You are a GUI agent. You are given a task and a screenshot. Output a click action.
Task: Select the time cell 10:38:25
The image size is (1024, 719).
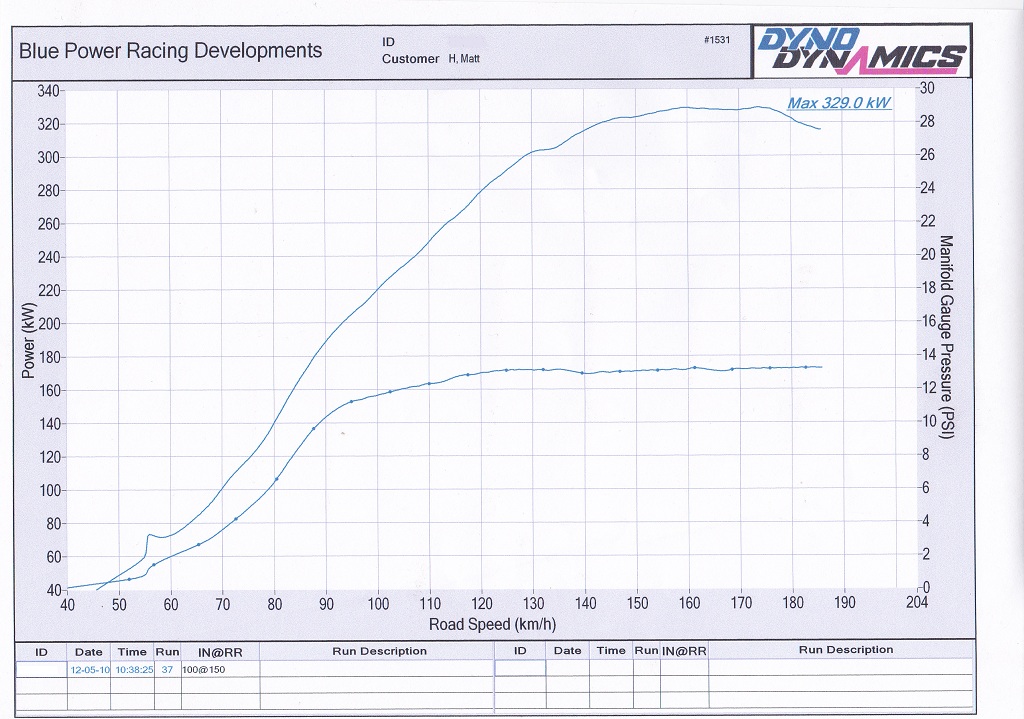coord(131,669)
